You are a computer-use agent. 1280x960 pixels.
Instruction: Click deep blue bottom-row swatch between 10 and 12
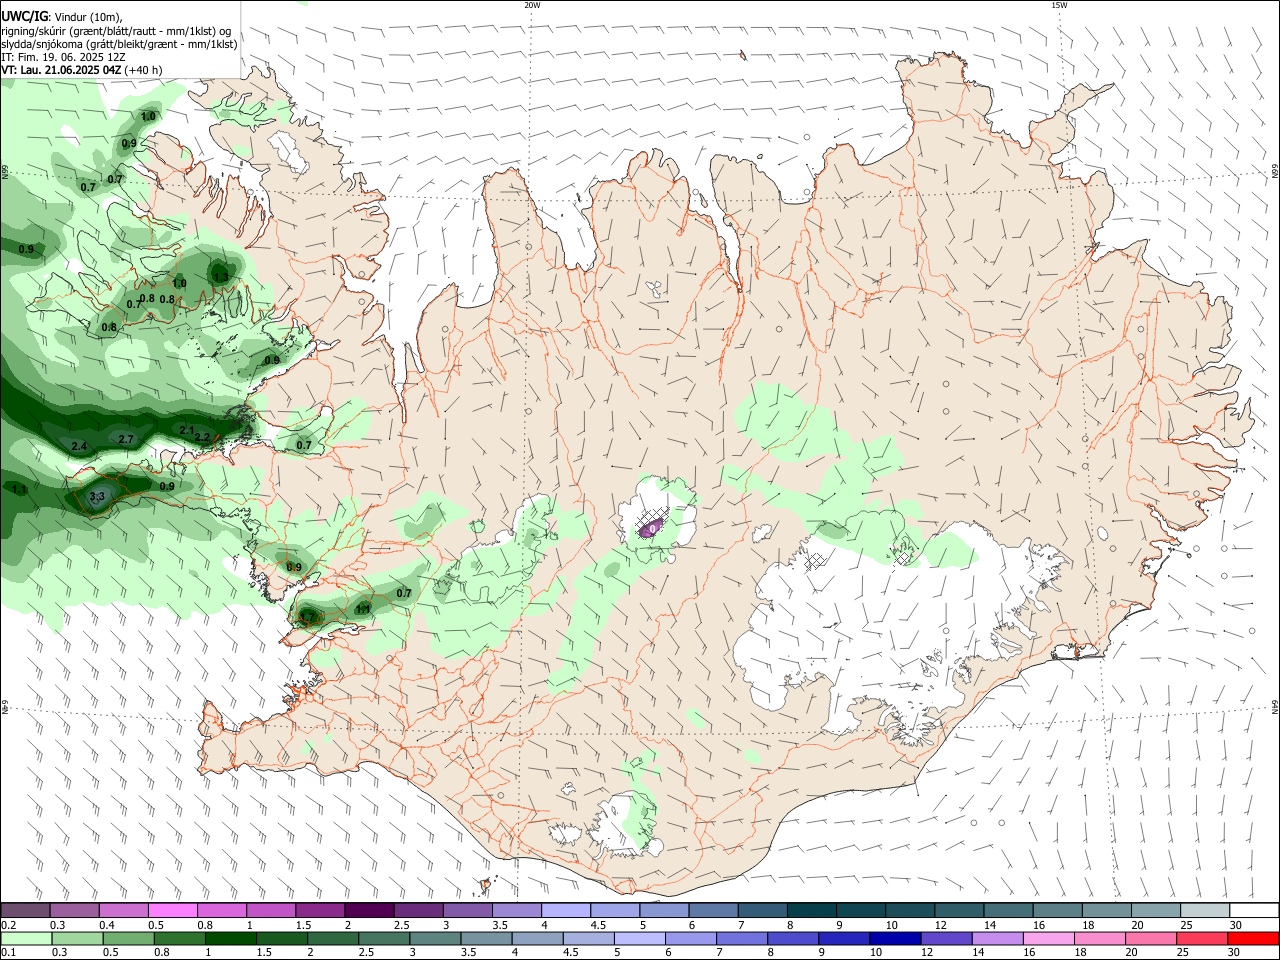click(x=895, y=938)
